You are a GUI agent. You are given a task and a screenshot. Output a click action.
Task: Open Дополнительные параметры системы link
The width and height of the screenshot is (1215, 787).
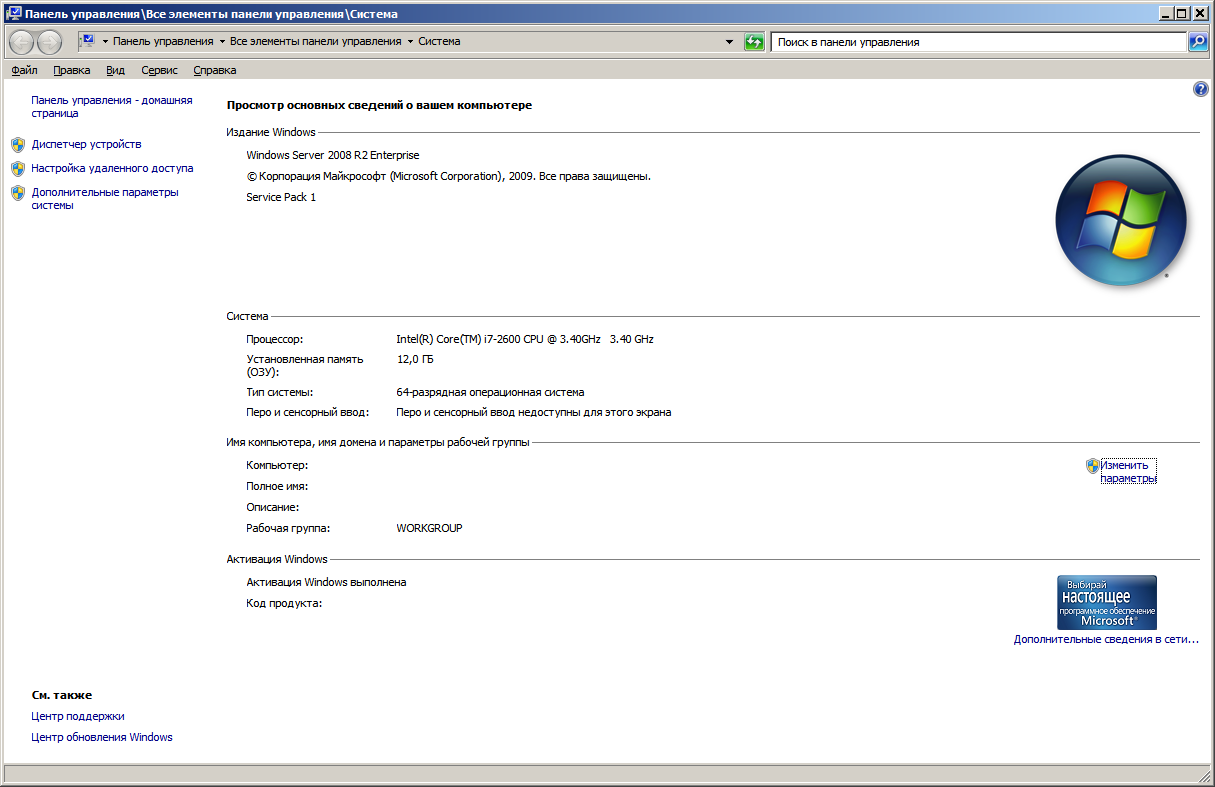pos(105,198)
